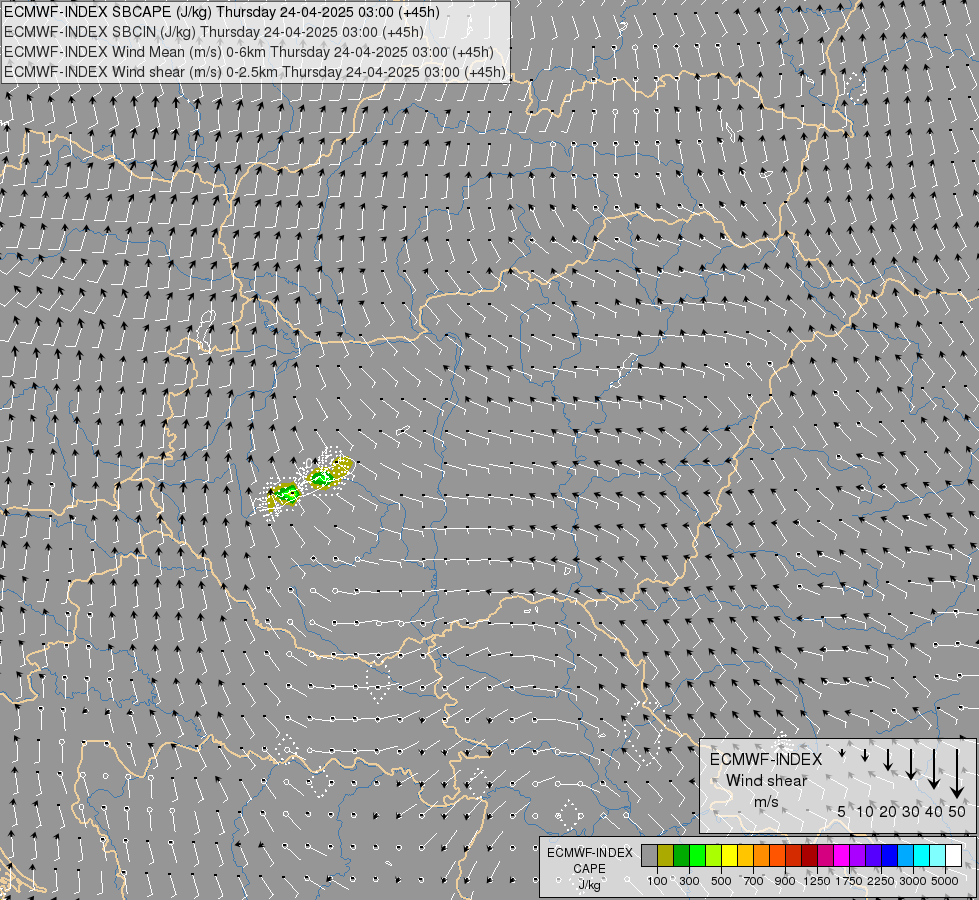Click the 'CAPE' label in color legend

point(589,869)
